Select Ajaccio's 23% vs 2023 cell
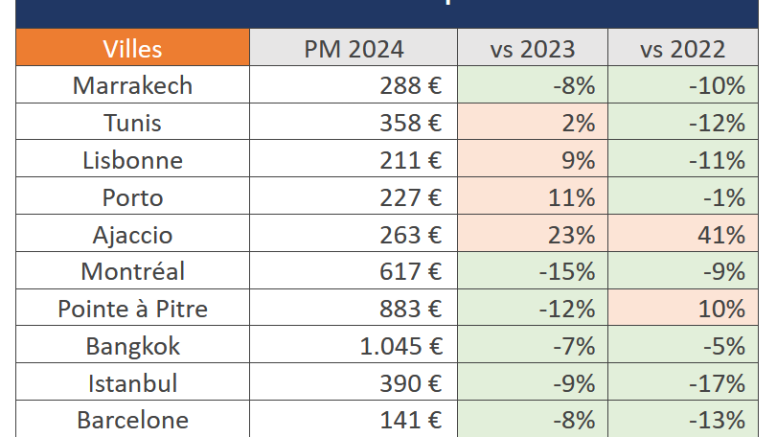This screenshot has width=777, height=437. pyautogui.click(x=532, y=235)
